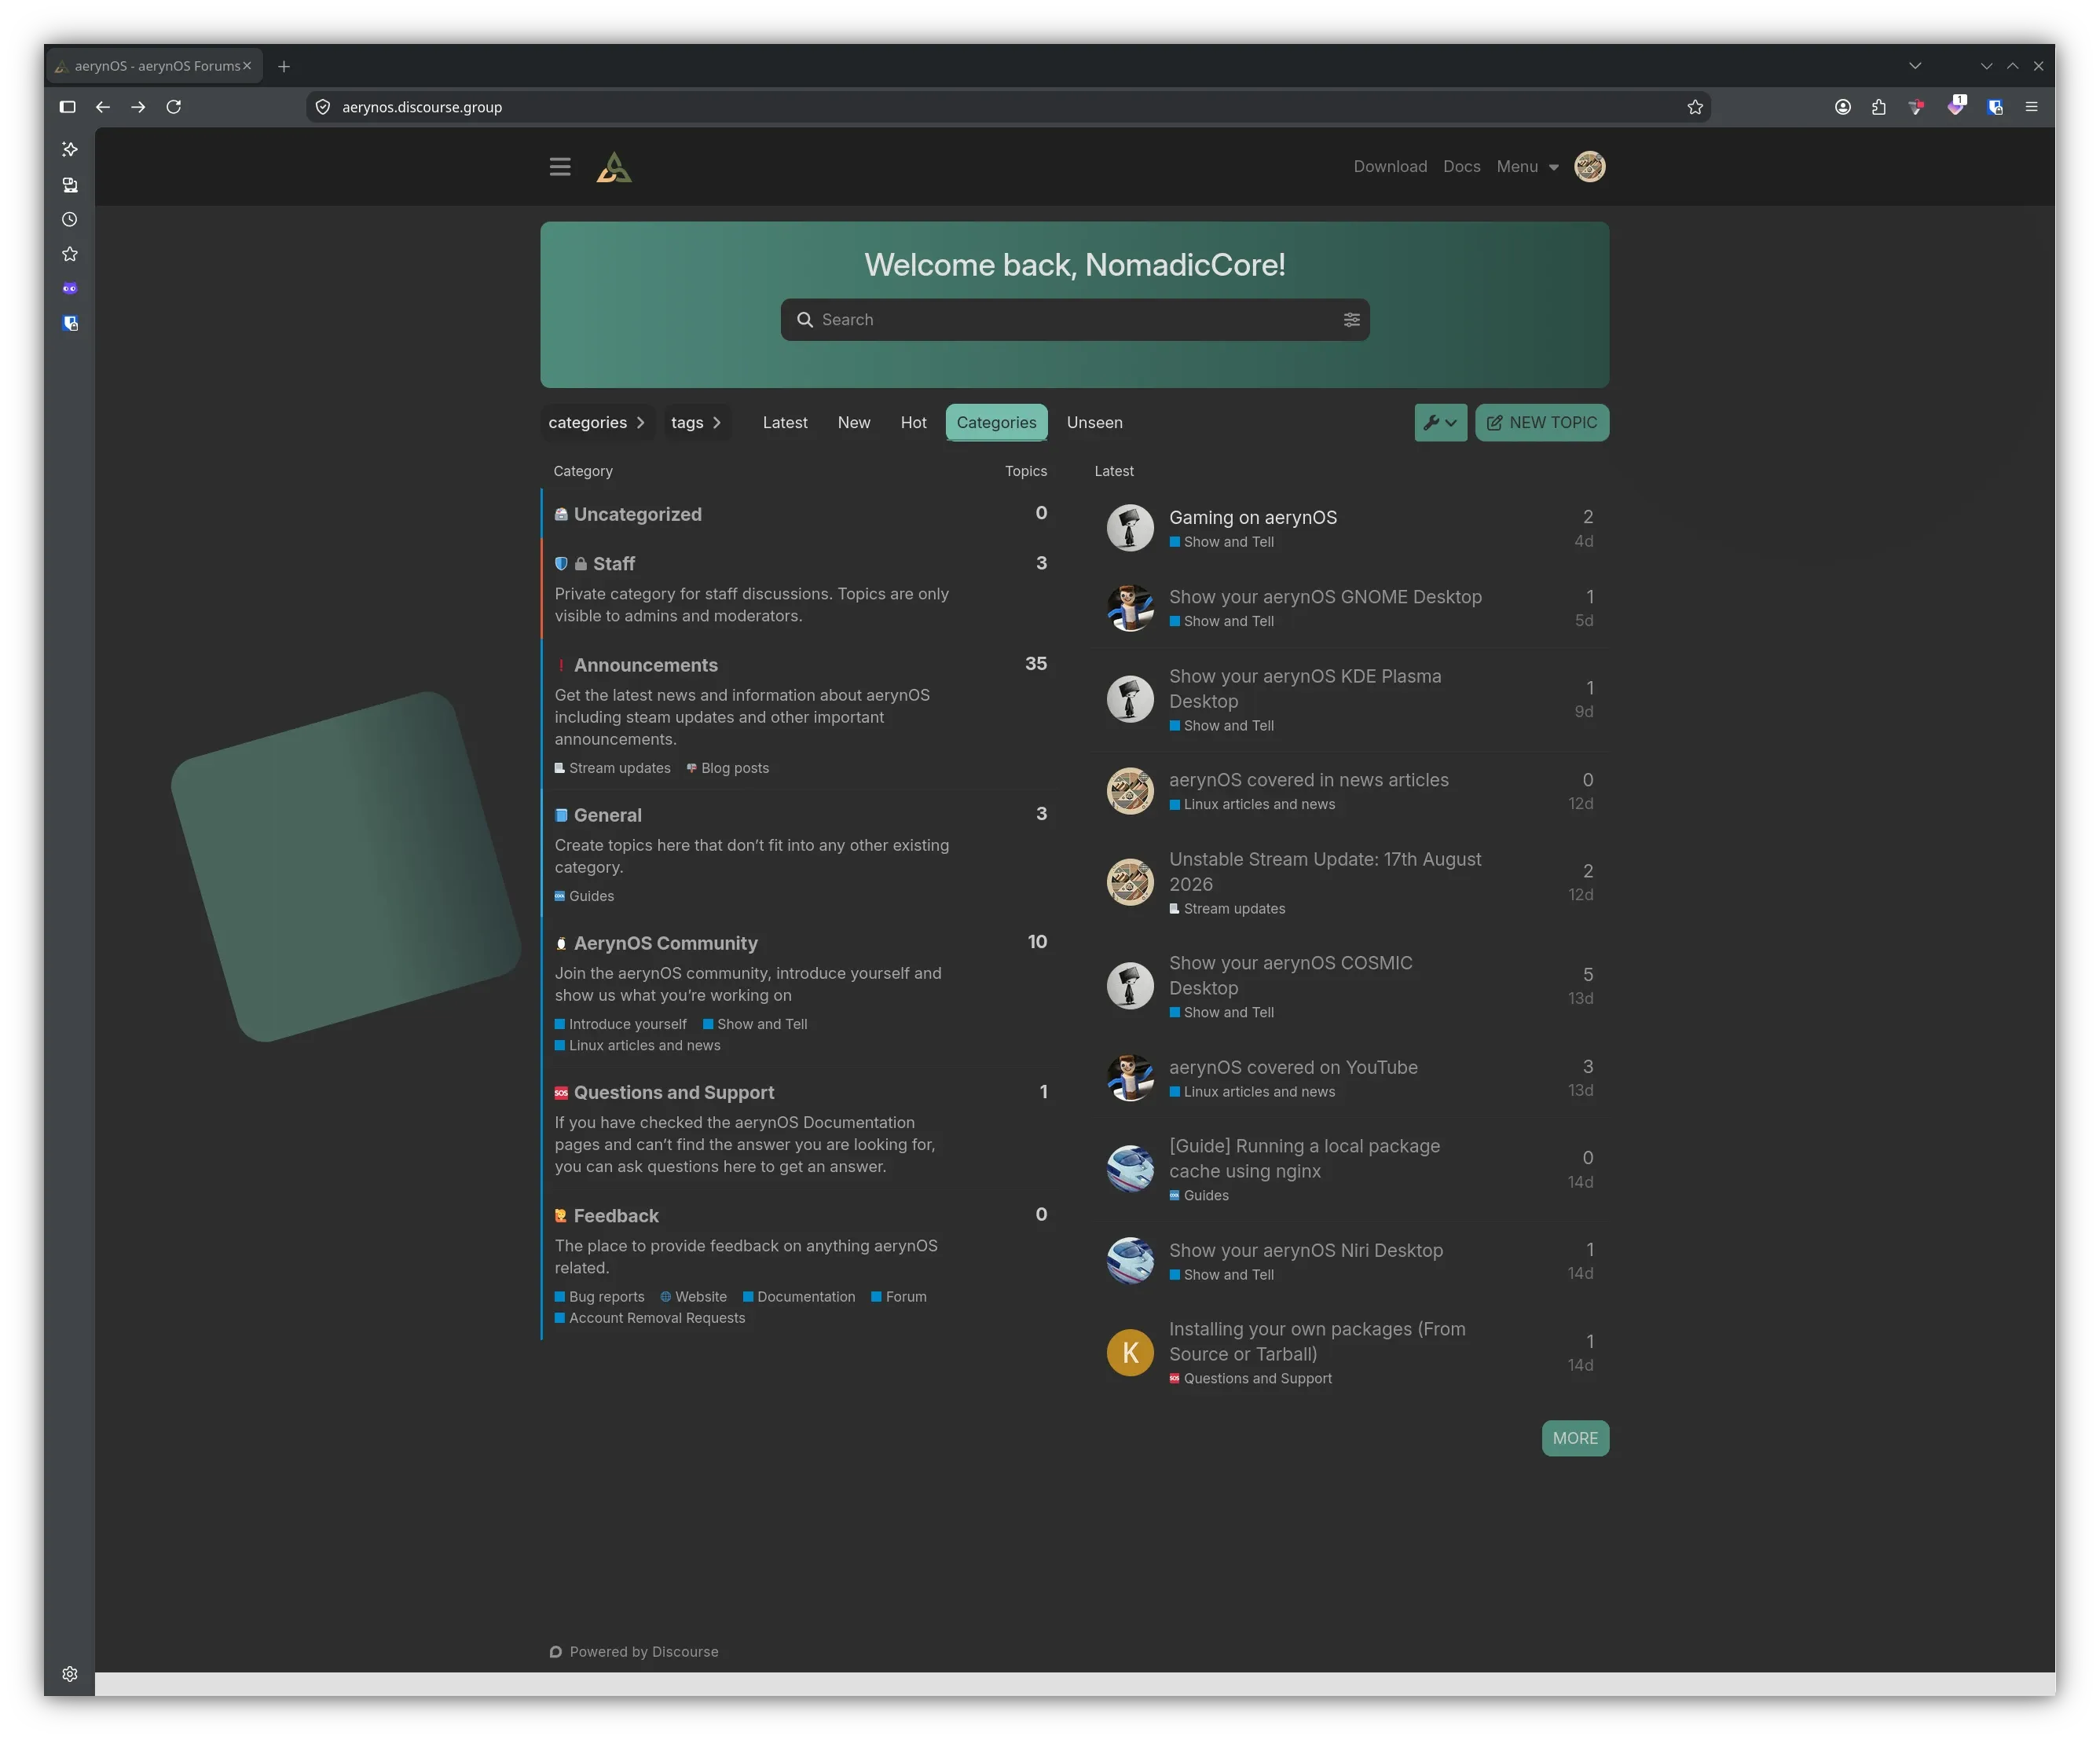
Task: Open Download link
Action: [1390, 167]
